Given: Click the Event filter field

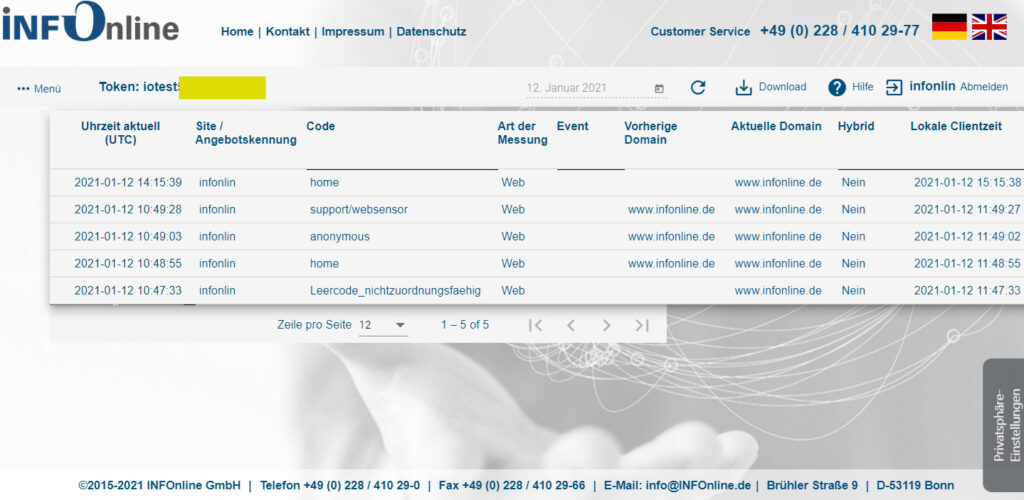Looking at the screenshot, I should click(x=590, y=161).
